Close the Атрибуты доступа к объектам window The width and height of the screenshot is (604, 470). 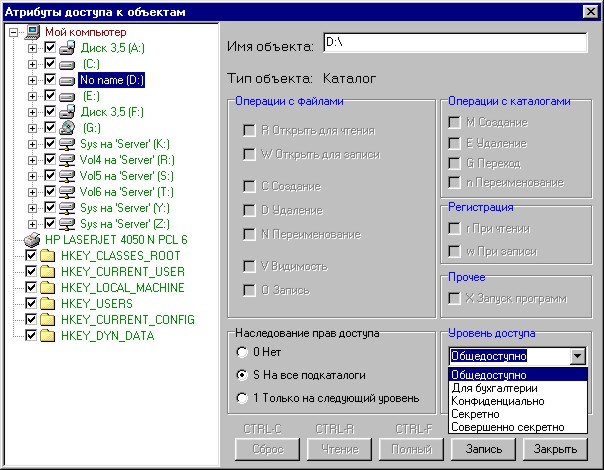point(591,12)
